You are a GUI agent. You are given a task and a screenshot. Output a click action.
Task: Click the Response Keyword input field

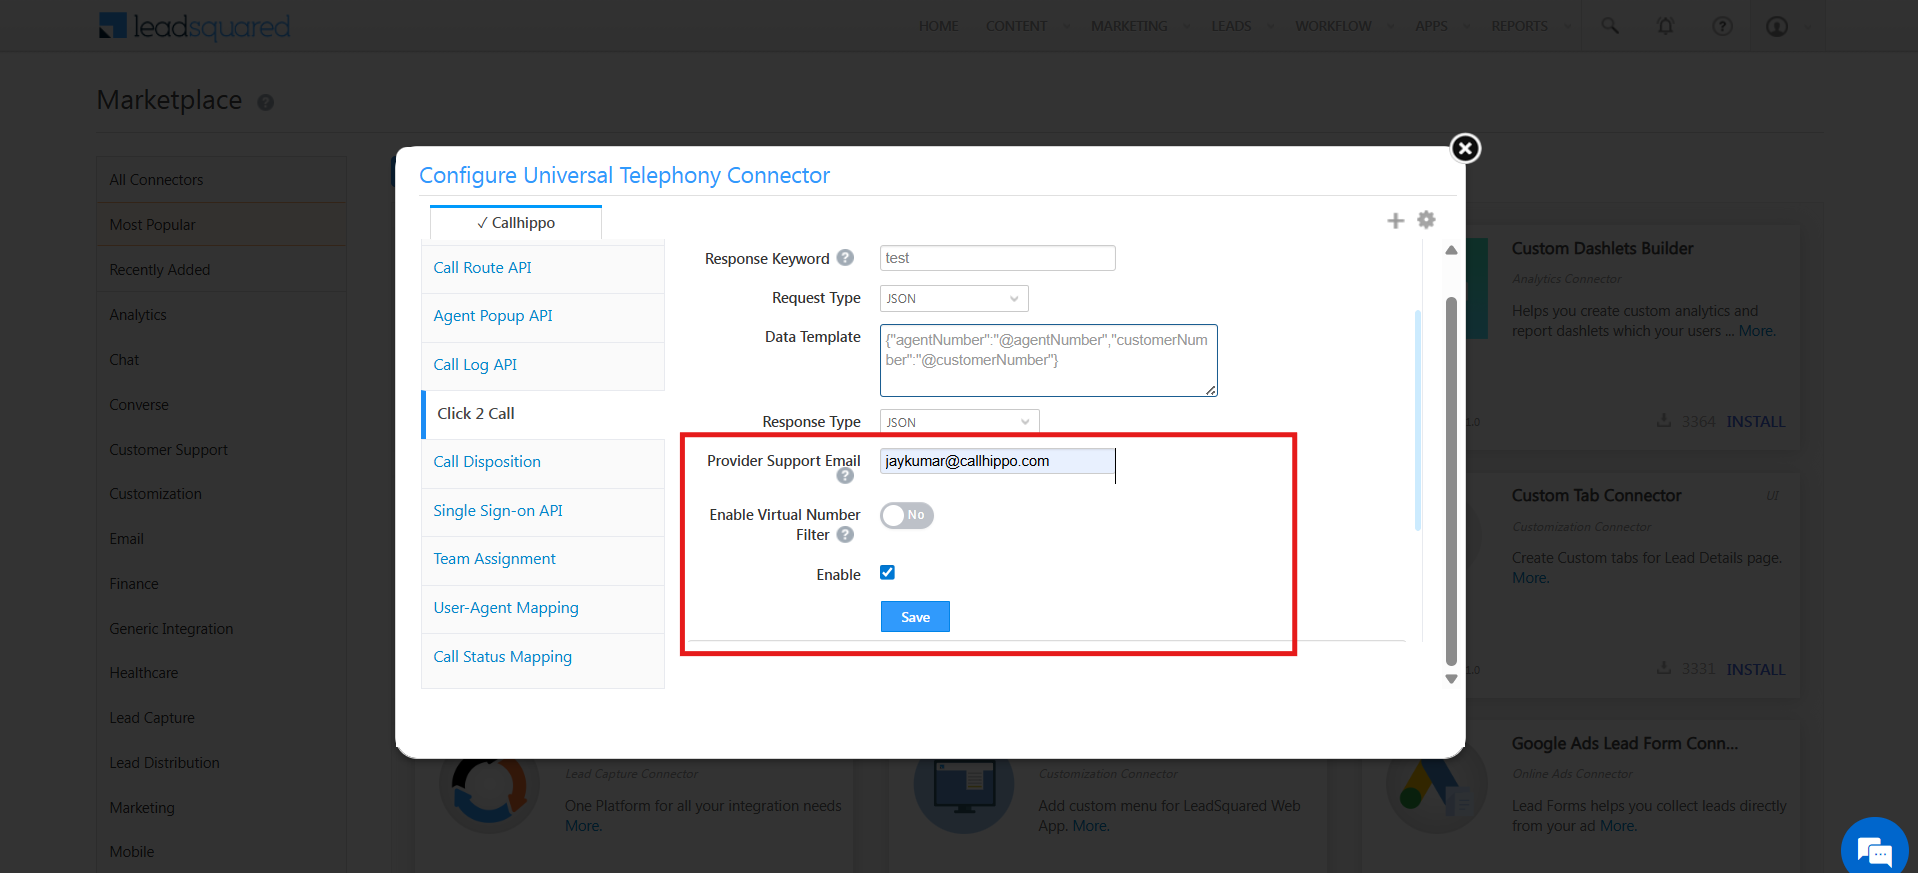point(997,258)
